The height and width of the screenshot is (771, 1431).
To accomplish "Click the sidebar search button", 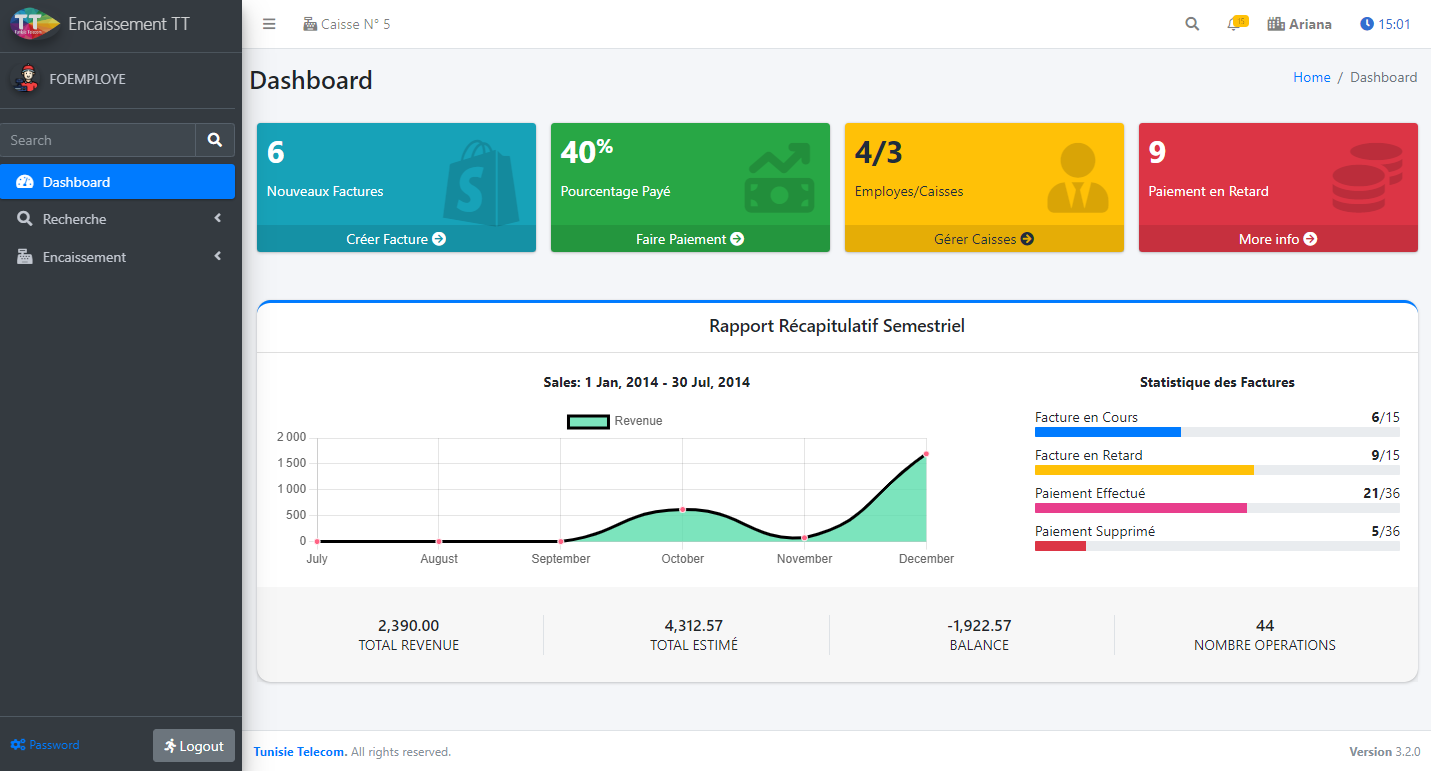I will 215,140.
